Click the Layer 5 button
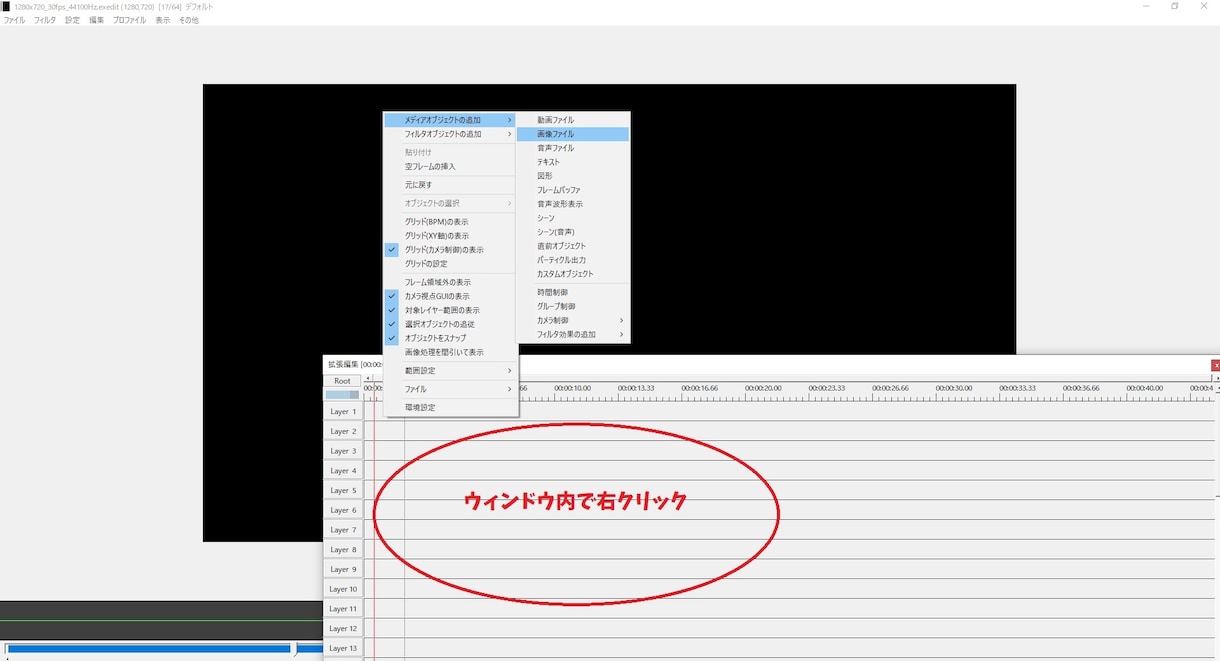This screenshot has height=661, width=1220. click(x=343, y=490)
